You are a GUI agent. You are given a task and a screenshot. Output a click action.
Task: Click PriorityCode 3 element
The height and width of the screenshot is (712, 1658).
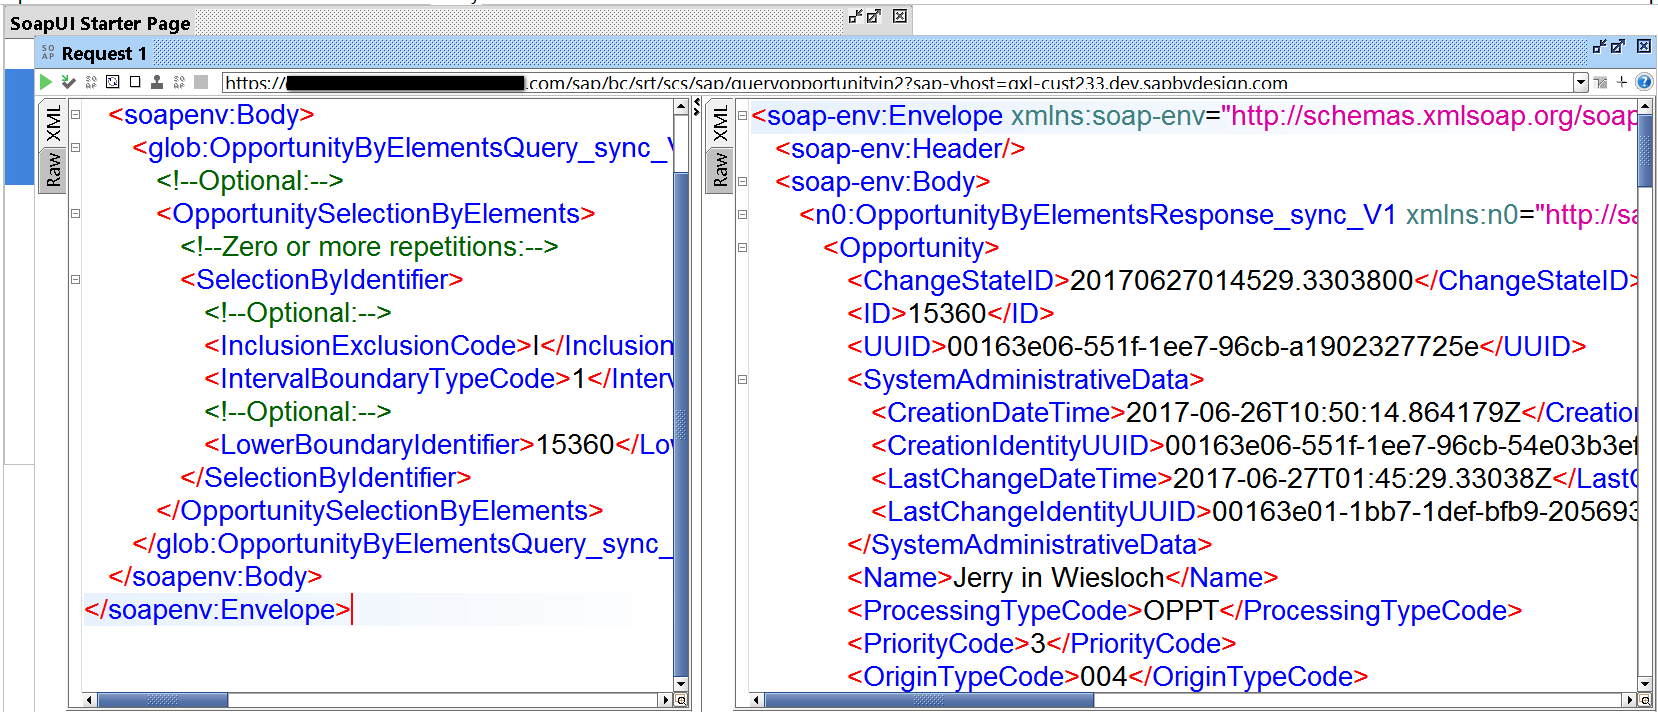[1042, 644]
